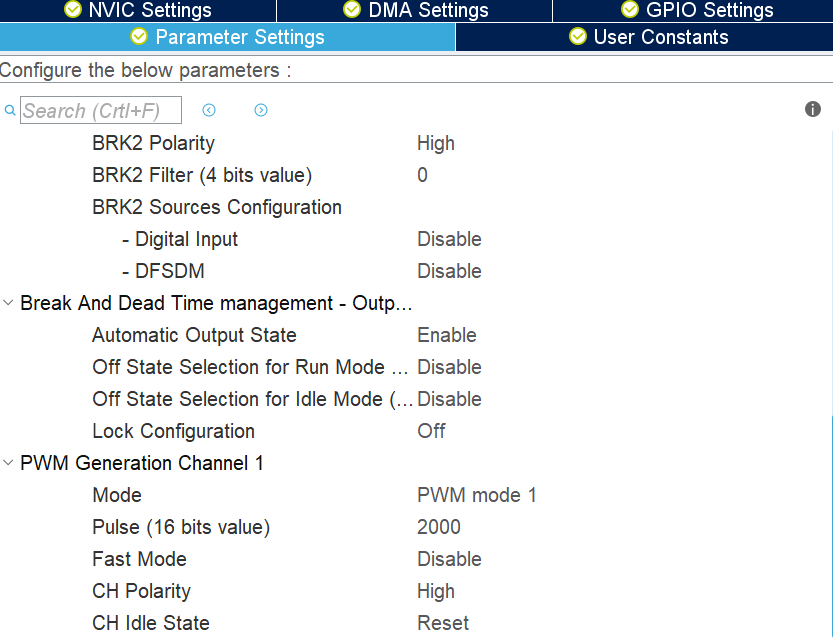Click the check icon on User Constants tab
The image size is (833, 642).
(x=578, y=37)
